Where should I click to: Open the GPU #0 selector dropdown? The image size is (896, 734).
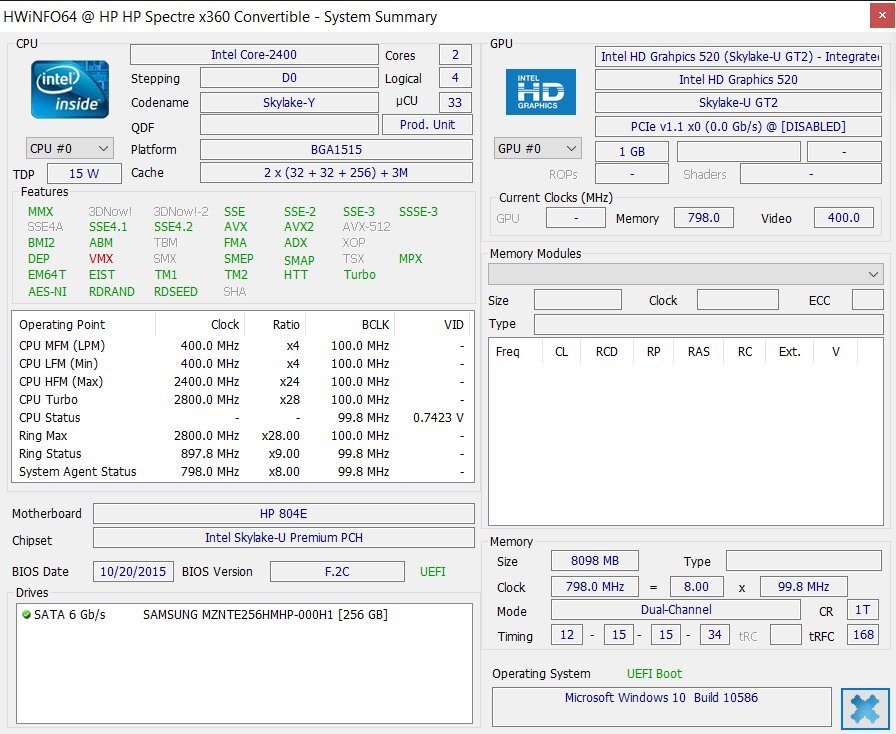(x=537, y=149)
